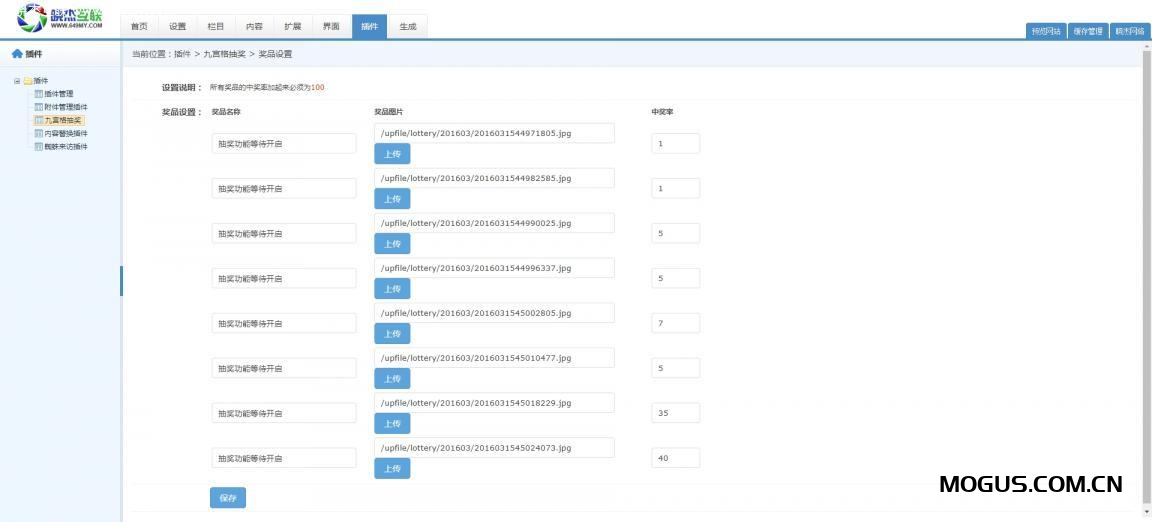Click the 预览网站 button at top right
The height and width of the screenshot is (522, 1152).
1046,31
